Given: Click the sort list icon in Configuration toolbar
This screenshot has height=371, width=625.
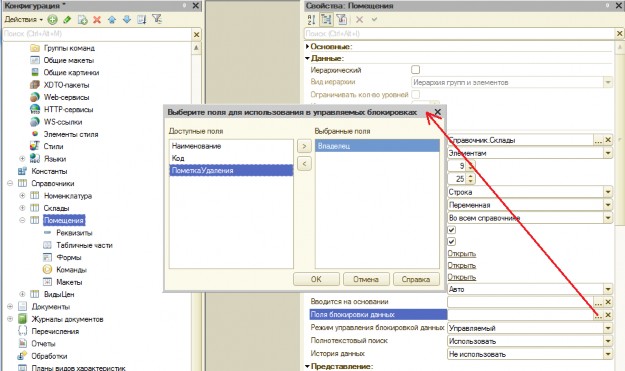Looking at the screenshot, I should 142,20.
